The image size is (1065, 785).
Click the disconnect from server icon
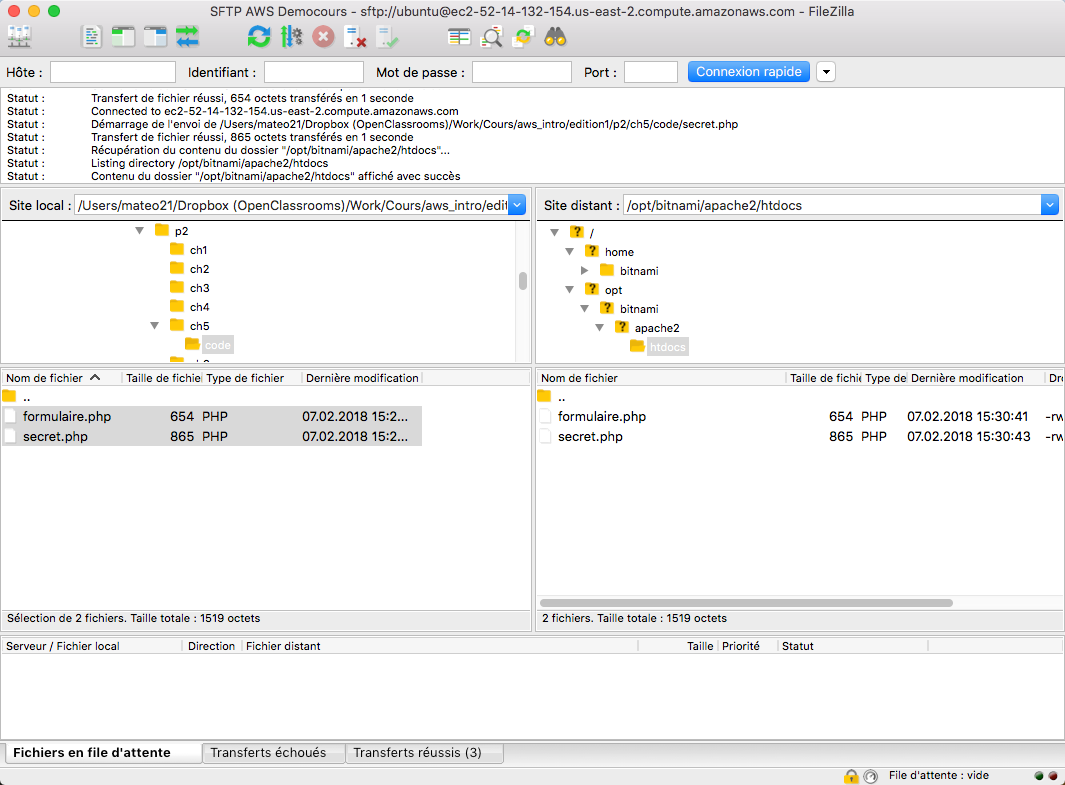tap(355, 37)
